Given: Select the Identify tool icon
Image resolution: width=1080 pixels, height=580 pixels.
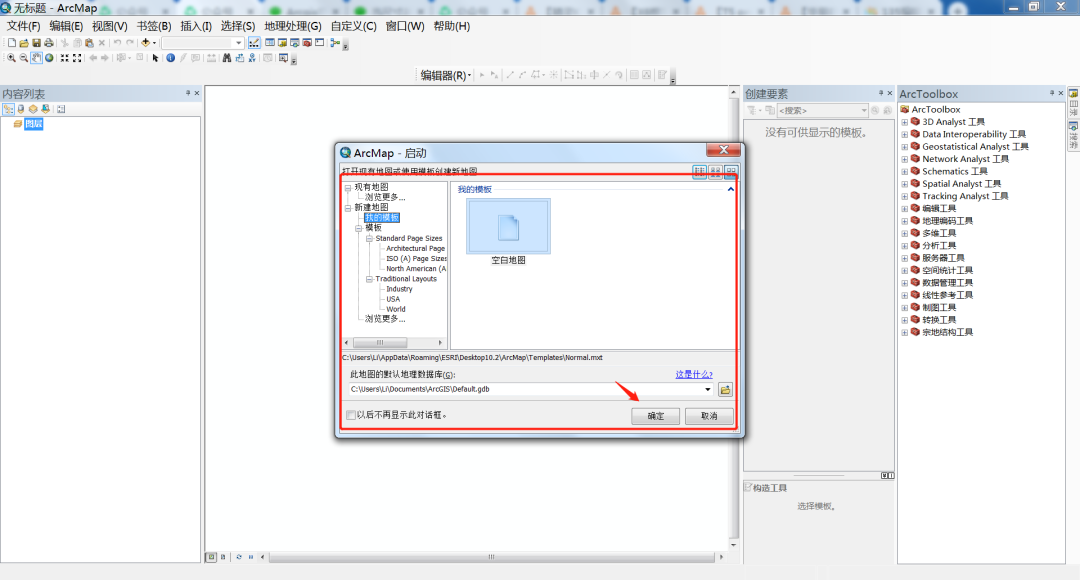Looking at the screenshot, I should (170, 58).
